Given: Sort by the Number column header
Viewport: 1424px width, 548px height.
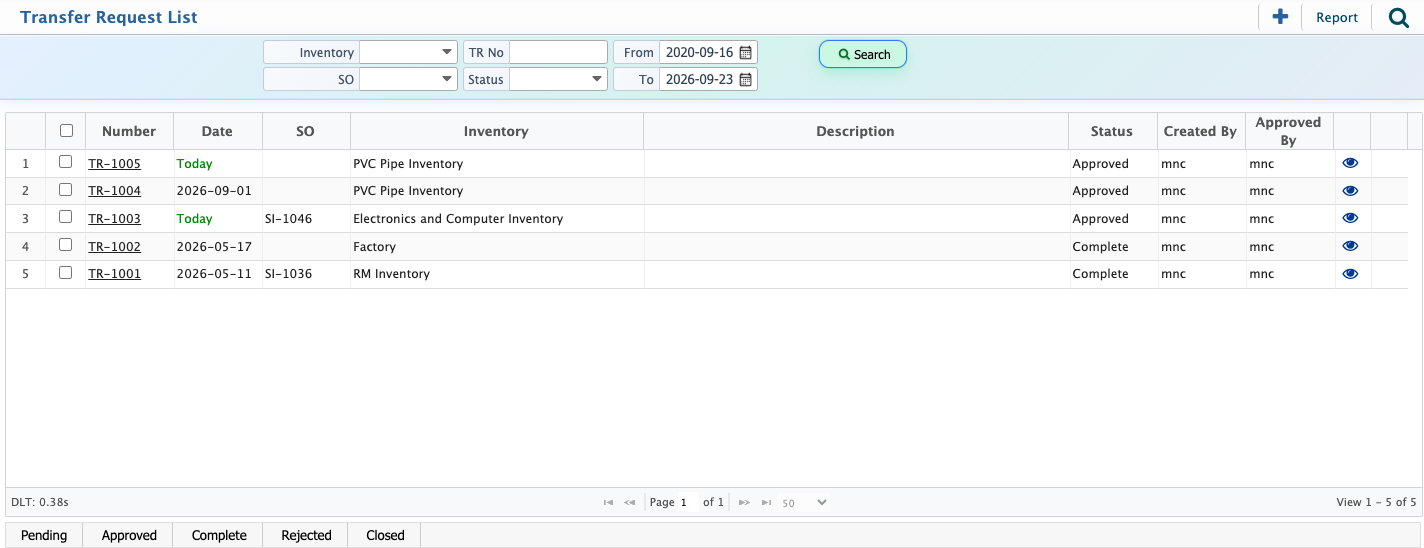Looking at the screenshot, I should click(x=129, y=131).
